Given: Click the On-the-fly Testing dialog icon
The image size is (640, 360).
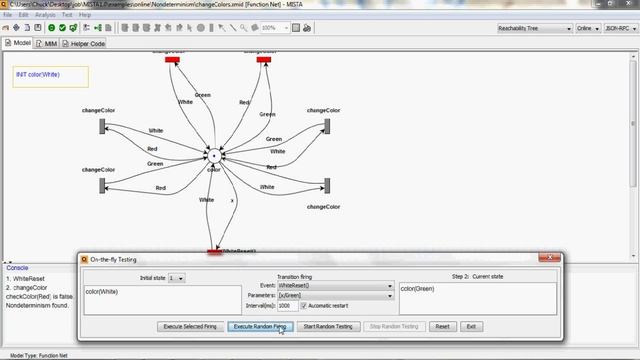Looking at the screenshot, I should point(84,260).
